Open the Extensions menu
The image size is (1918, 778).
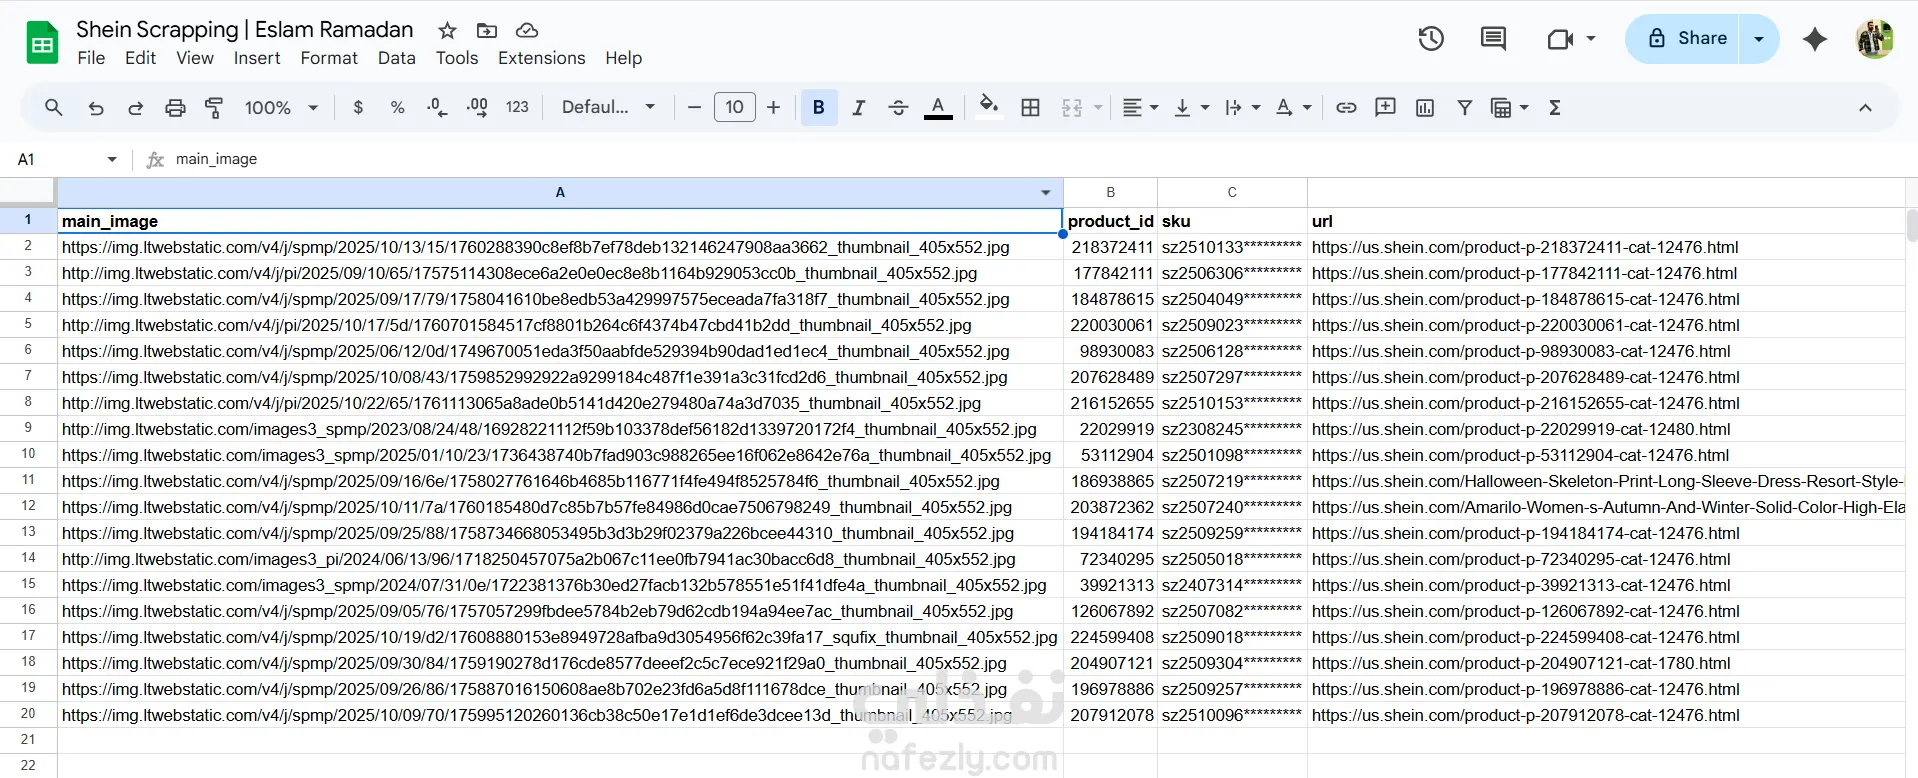click(541, 58)
